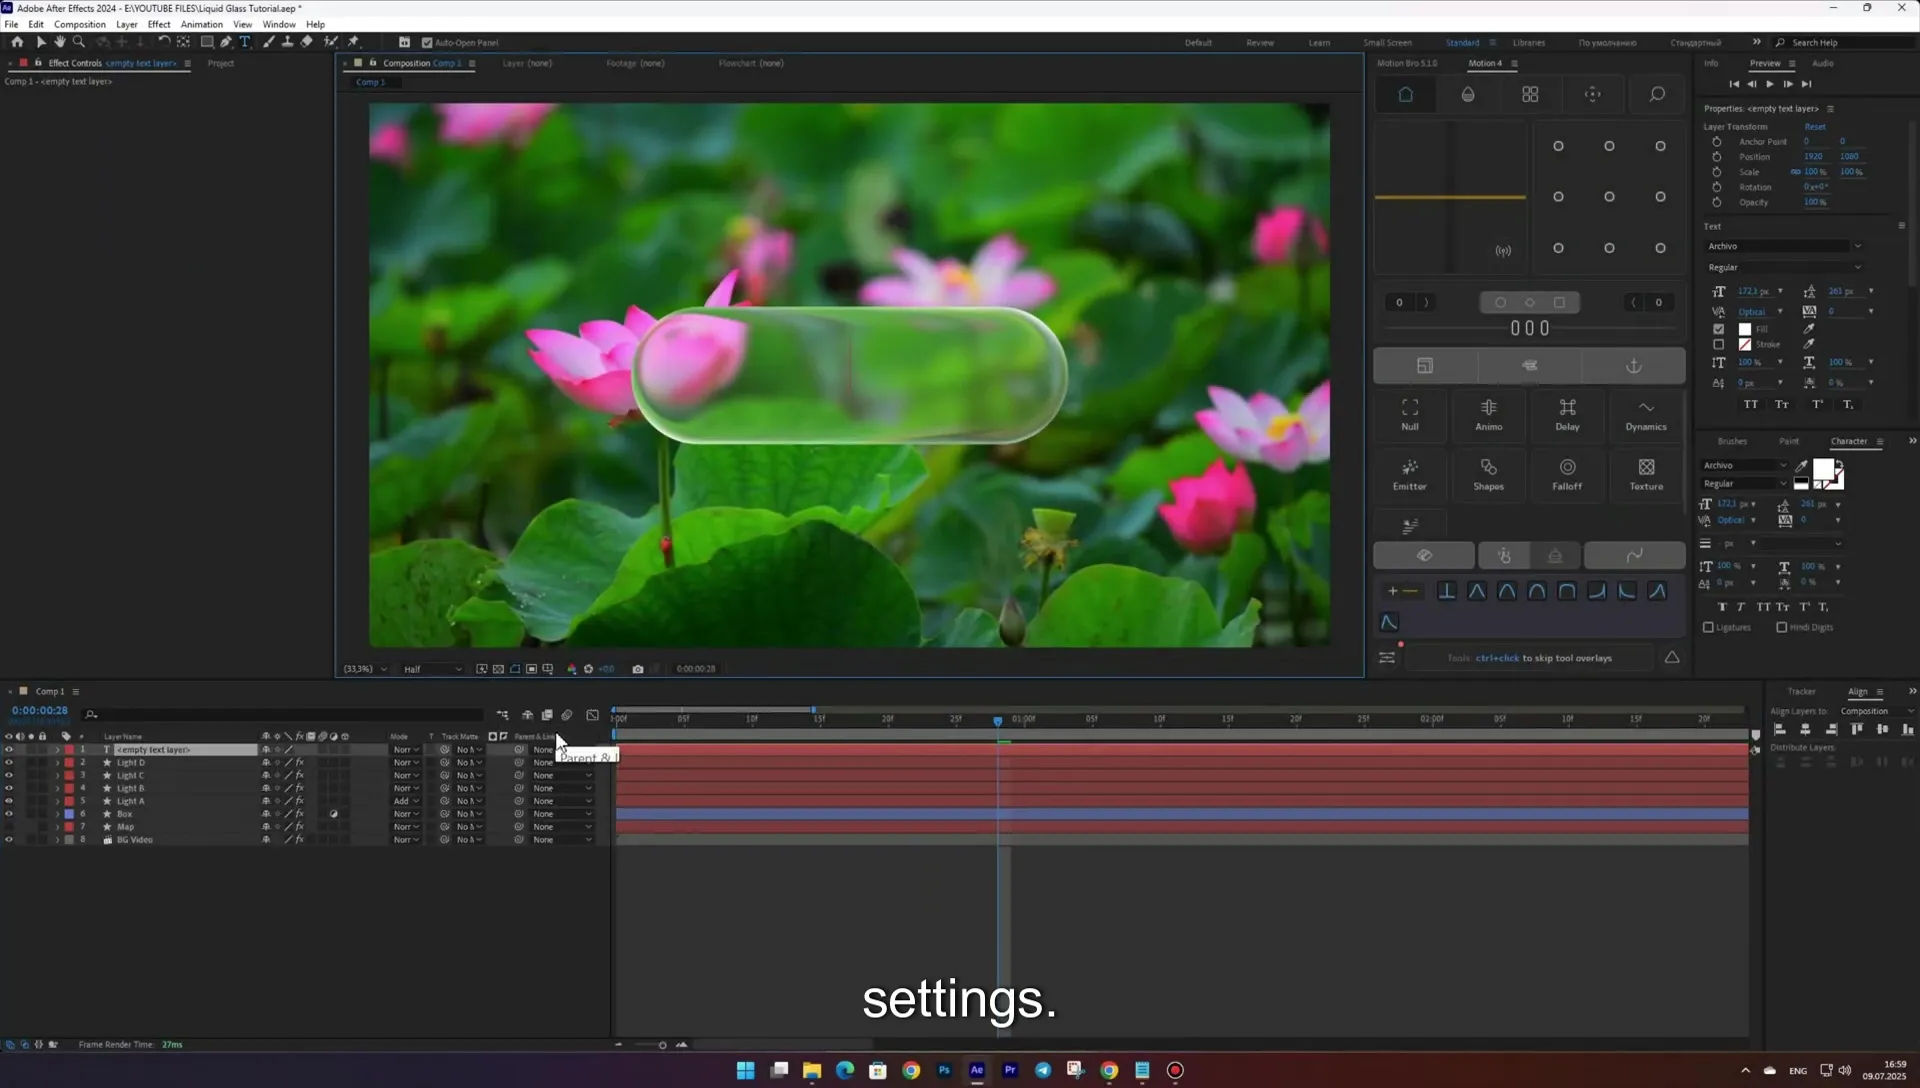The width and height of the screenshot is (1920, 1088).
Task: Open the Regular style dropdown in Properties
Action: [x=1784, y=268]
